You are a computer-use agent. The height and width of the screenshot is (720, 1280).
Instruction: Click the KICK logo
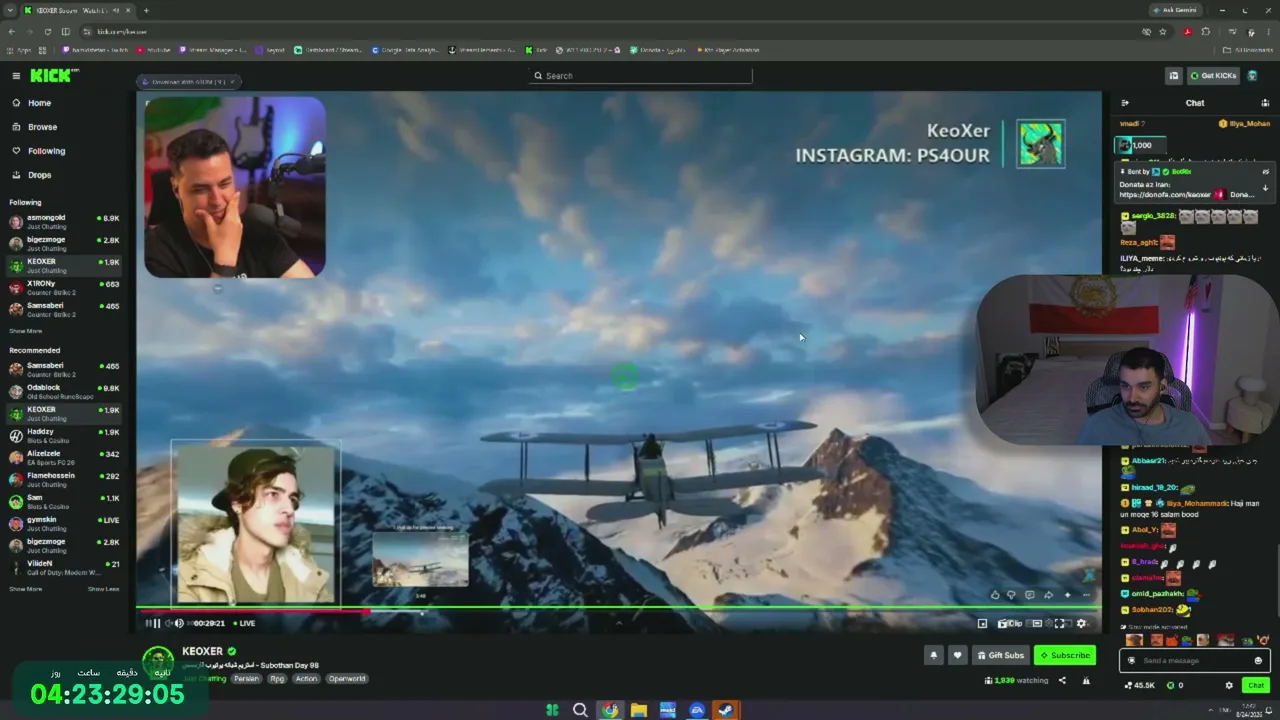pyautogui.click(x=50, y=76)
